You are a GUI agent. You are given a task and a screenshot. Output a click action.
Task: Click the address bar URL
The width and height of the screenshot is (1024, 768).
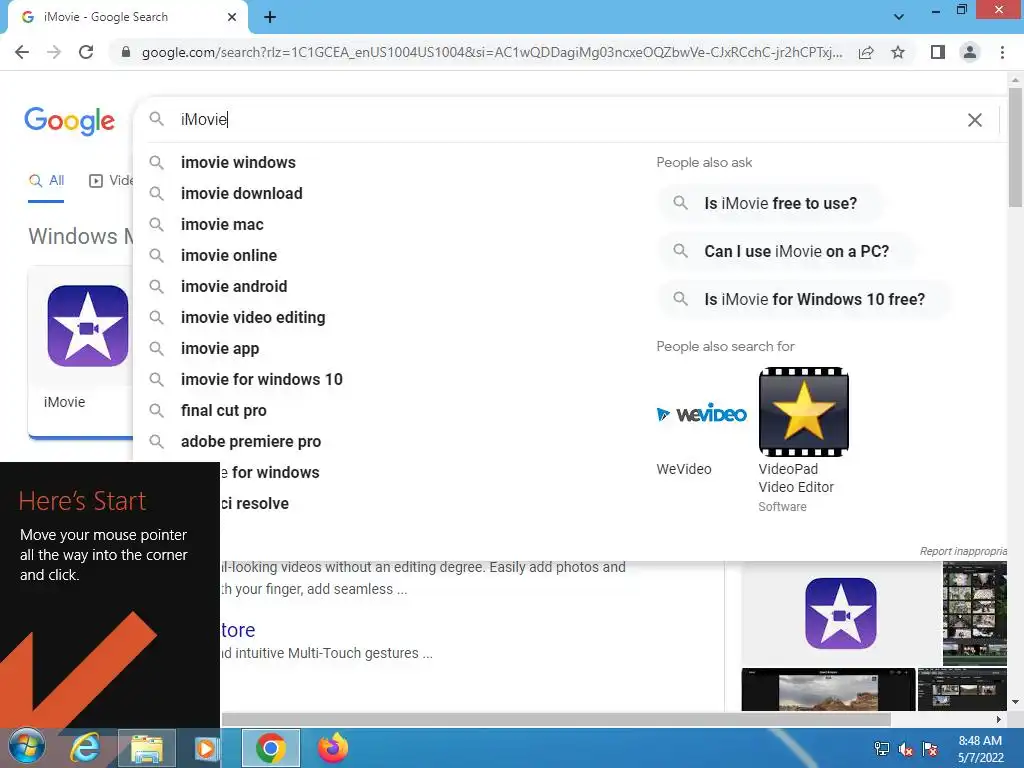(x=491, y=52)
